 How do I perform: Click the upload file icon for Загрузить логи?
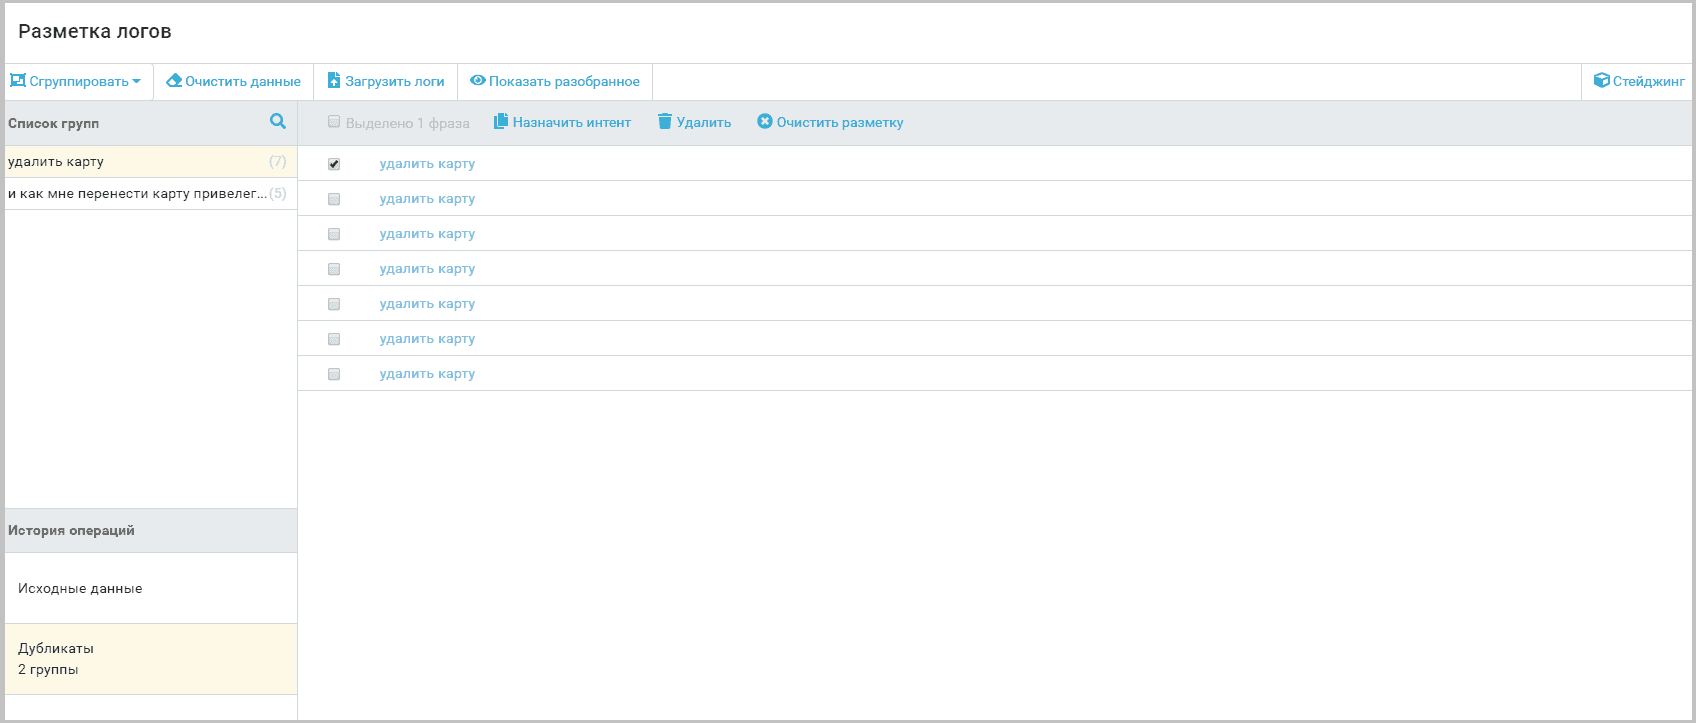point(334,81)
